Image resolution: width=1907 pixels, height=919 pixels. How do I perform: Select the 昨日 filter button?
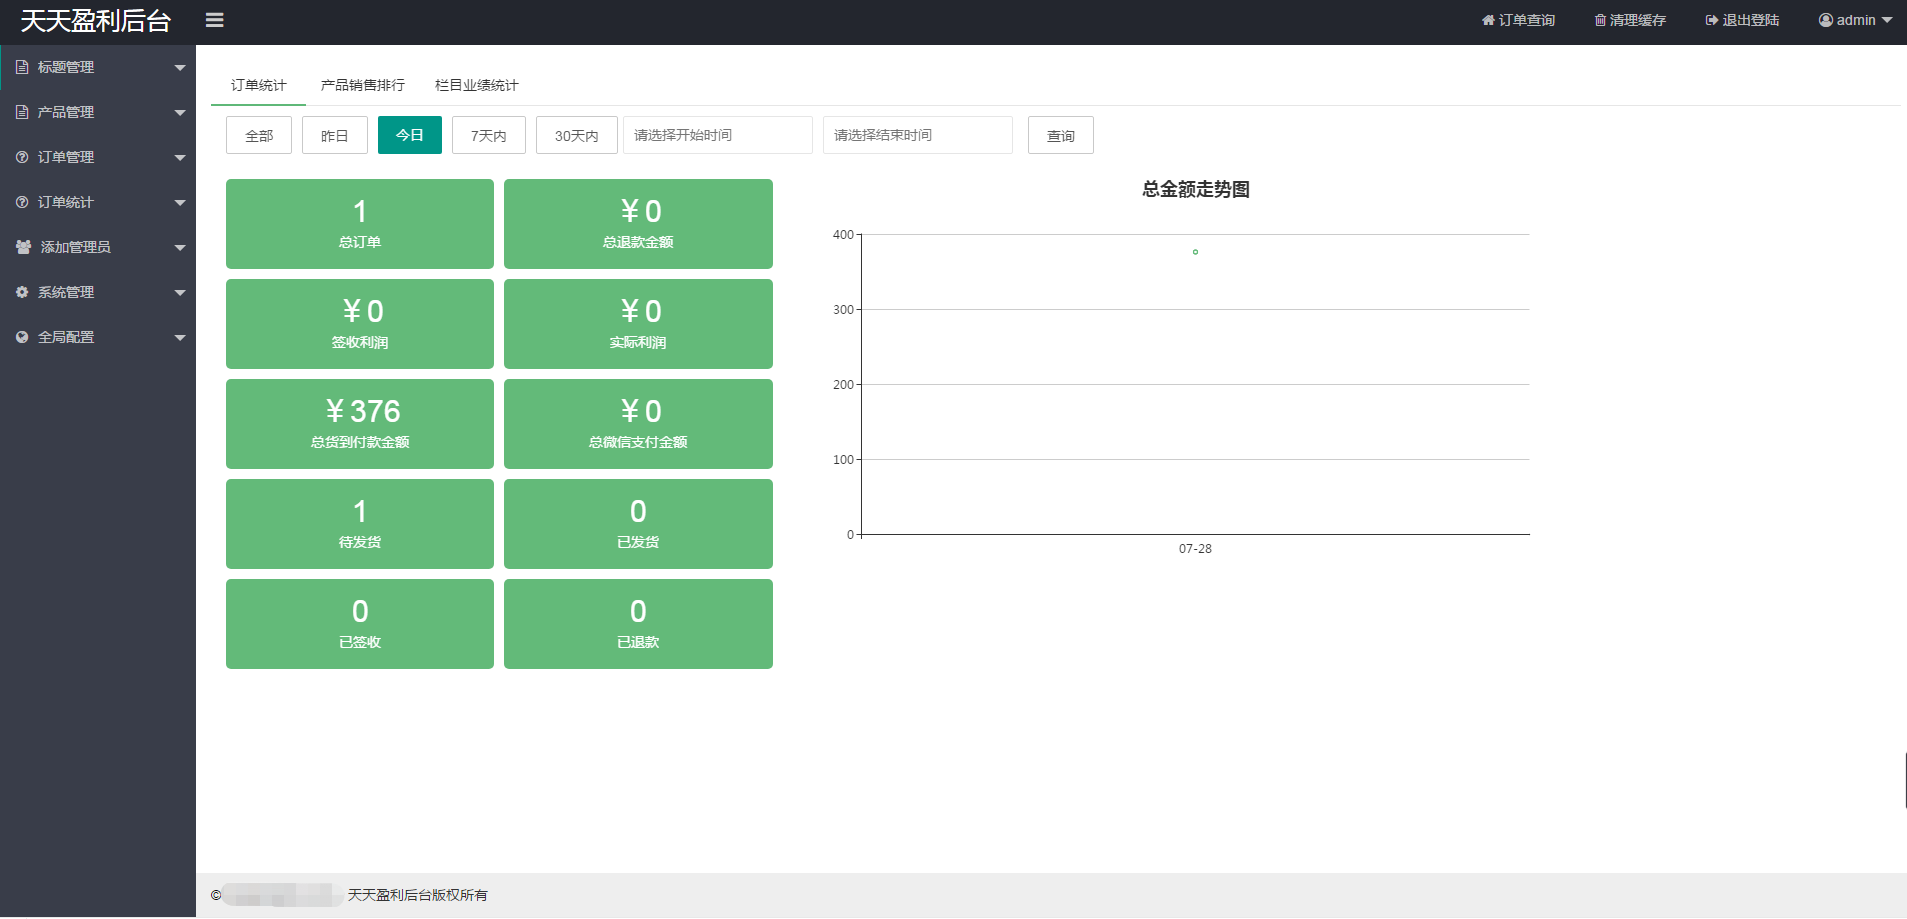(x=334, y=135)
